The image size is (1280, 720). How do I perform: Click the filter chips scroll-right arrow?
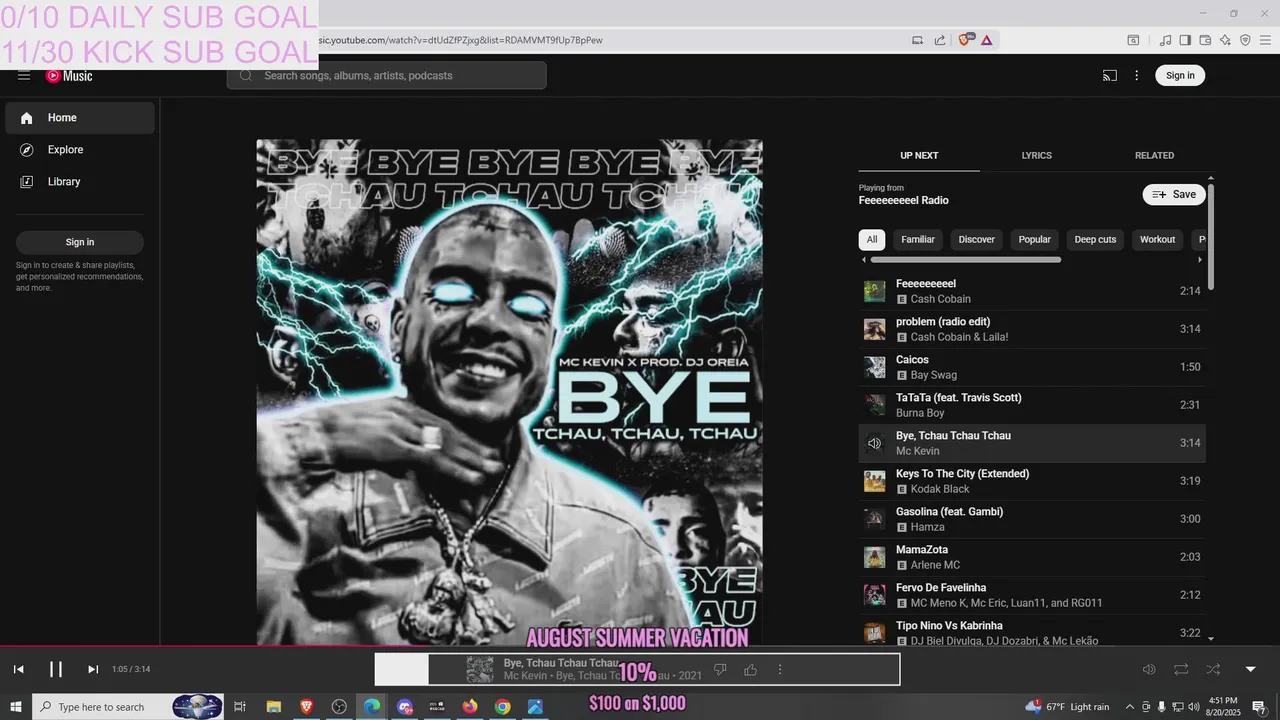(1200, 260)
